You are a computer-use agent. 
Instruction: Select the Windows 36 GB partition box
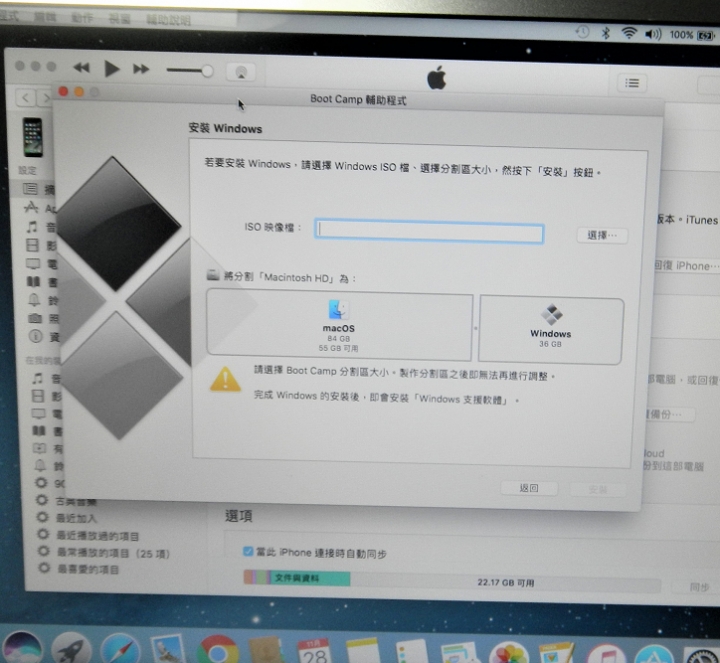point(551,331)
